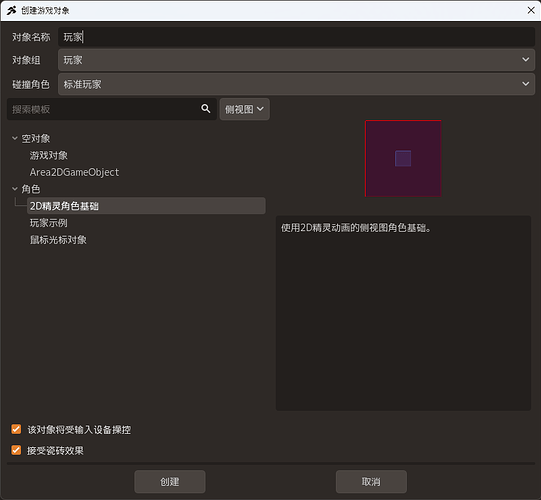Click the running figure app icon
Screen dimensions: 541x500
[11, 10]
